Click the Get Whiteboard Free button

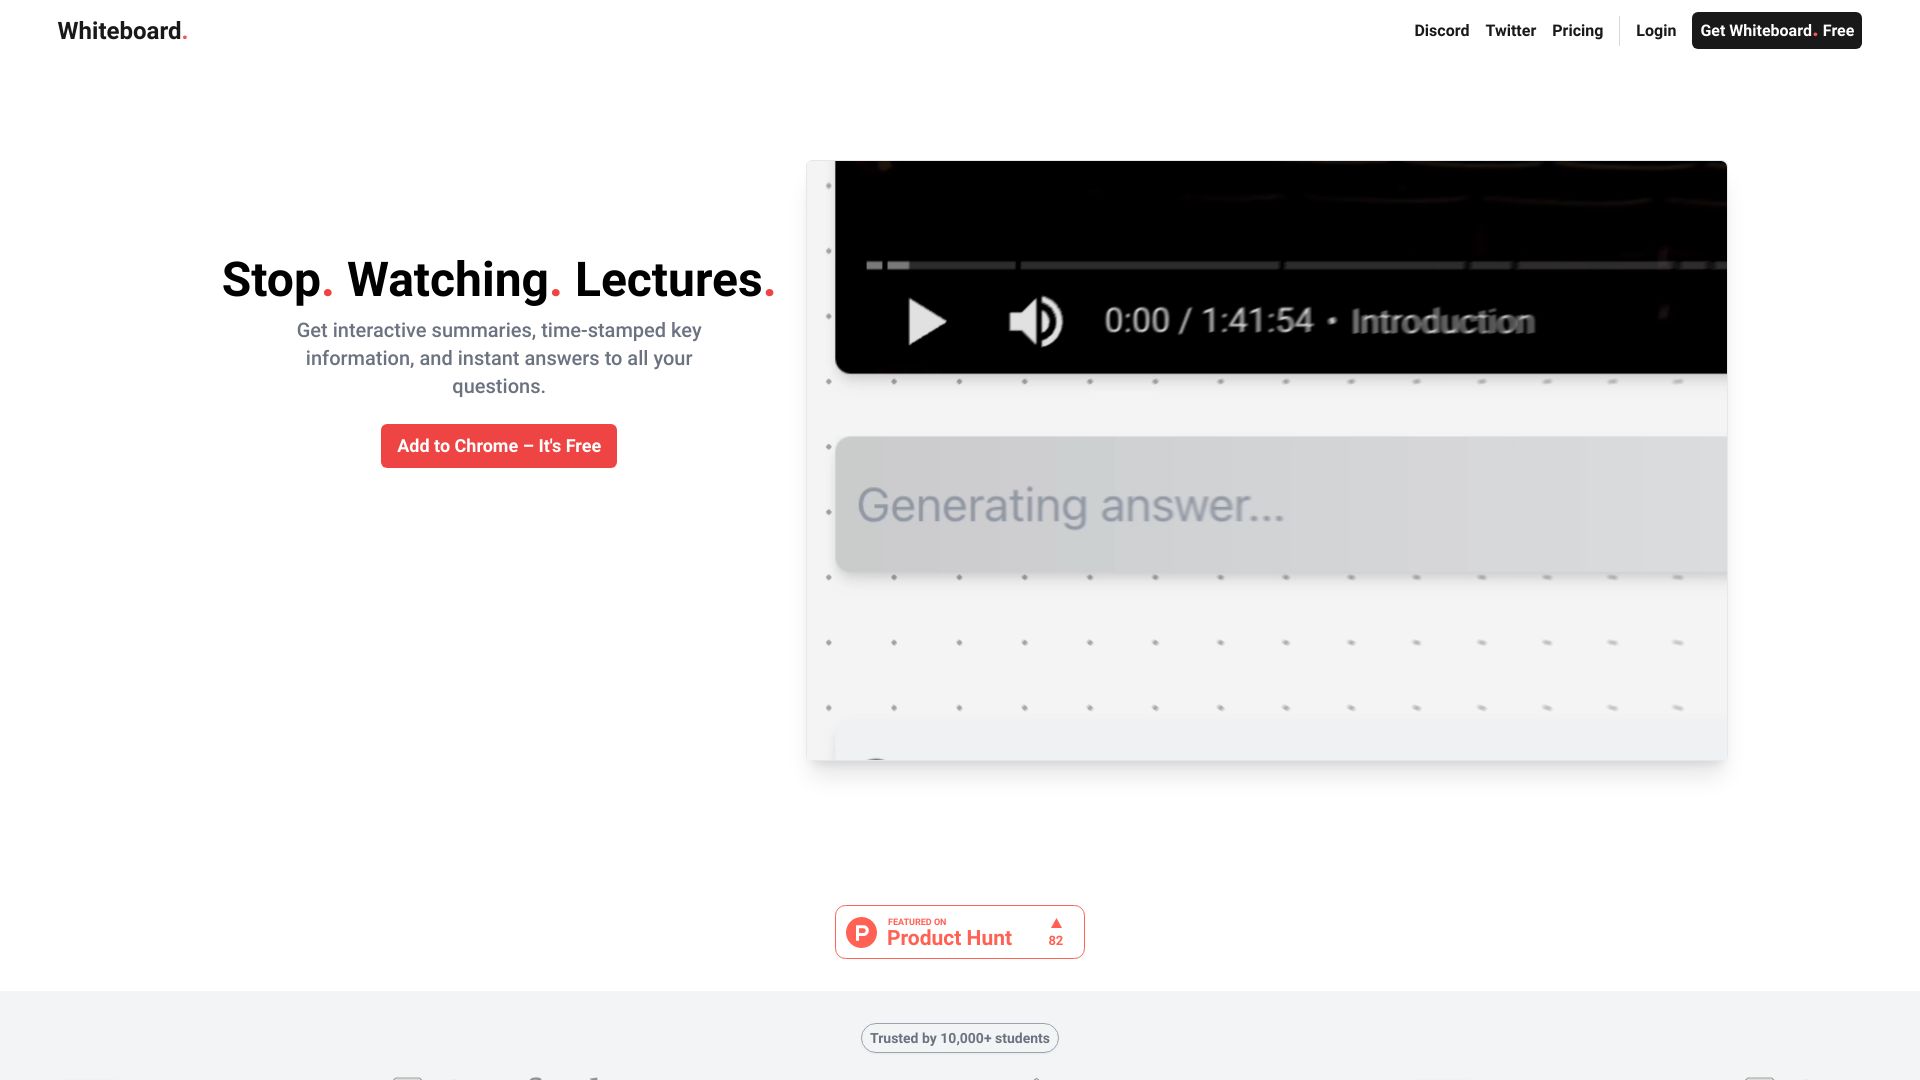[x=1775, y=30]
